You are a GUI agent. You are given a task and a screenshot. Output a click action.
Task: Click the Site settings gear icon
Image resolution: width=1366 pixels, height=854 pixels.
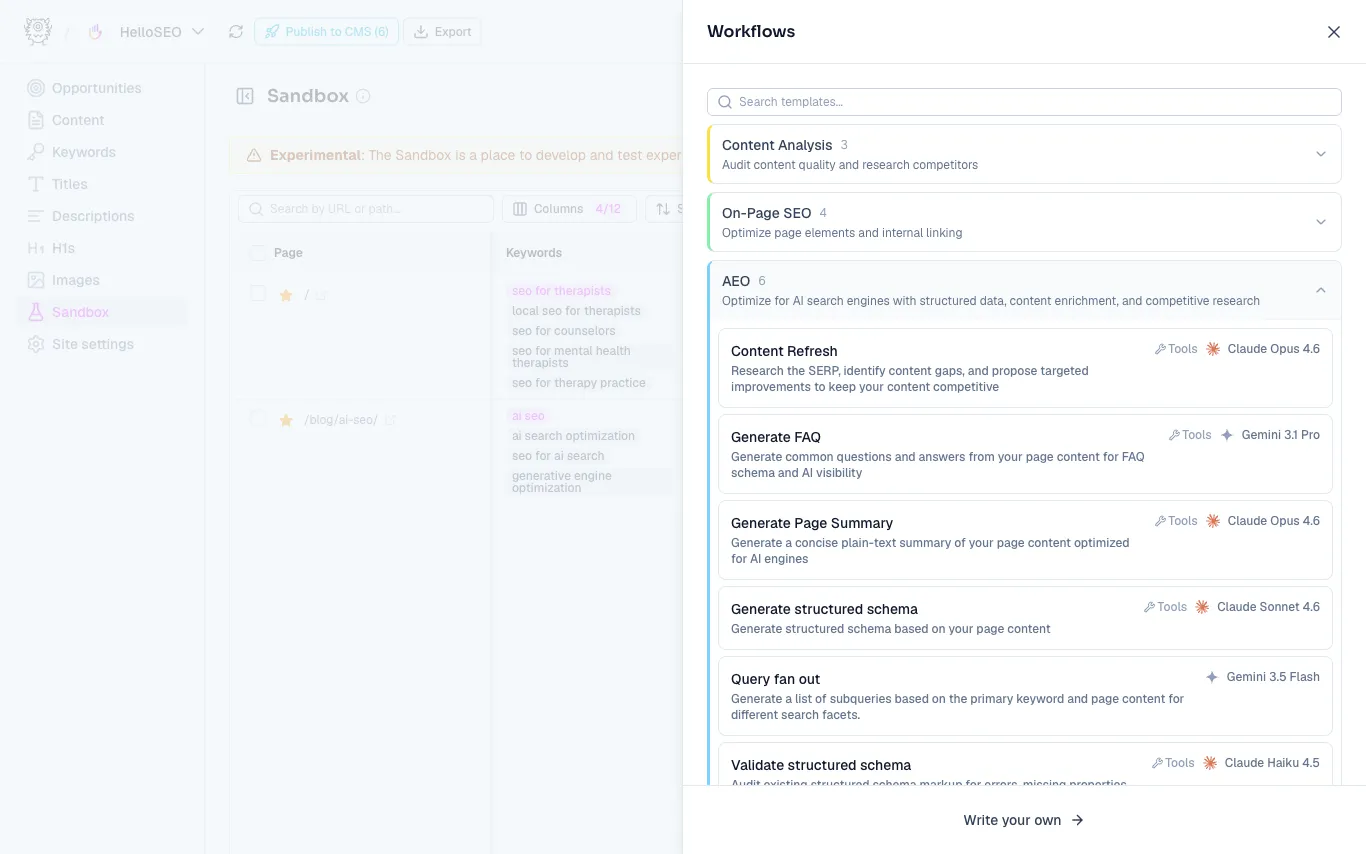tap(36, 344)
